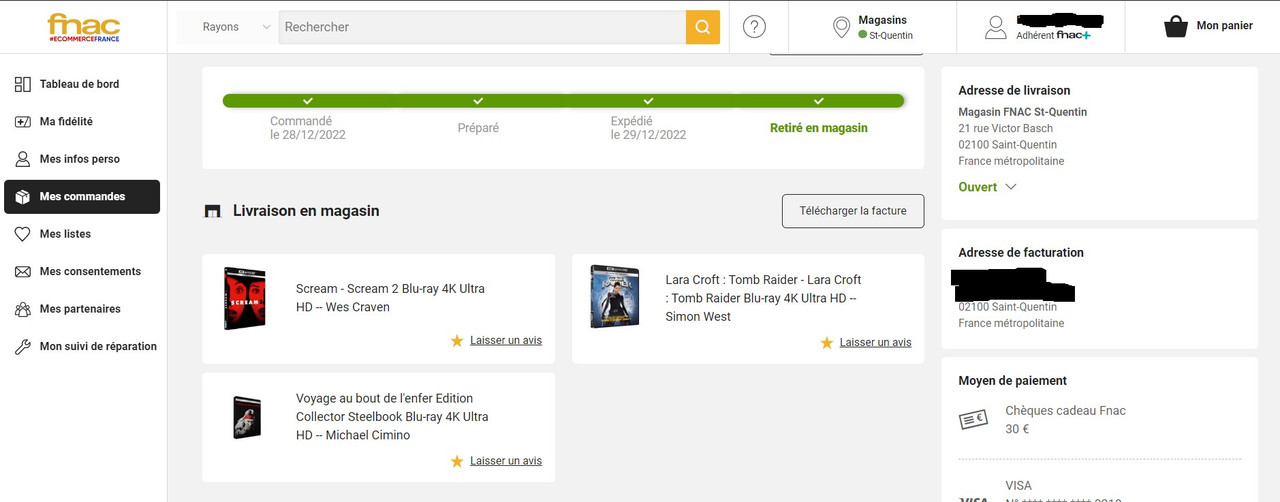Screen dimensions: 1280x502
Task: Select Mes commandes in sidebar
Action: (x=82, y=196)
